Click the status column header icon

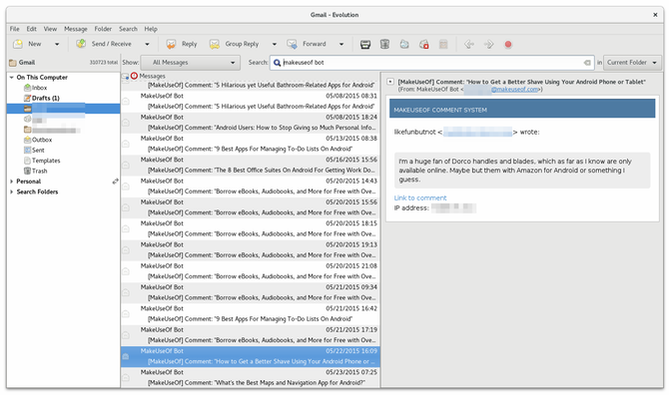click(125, 76)
